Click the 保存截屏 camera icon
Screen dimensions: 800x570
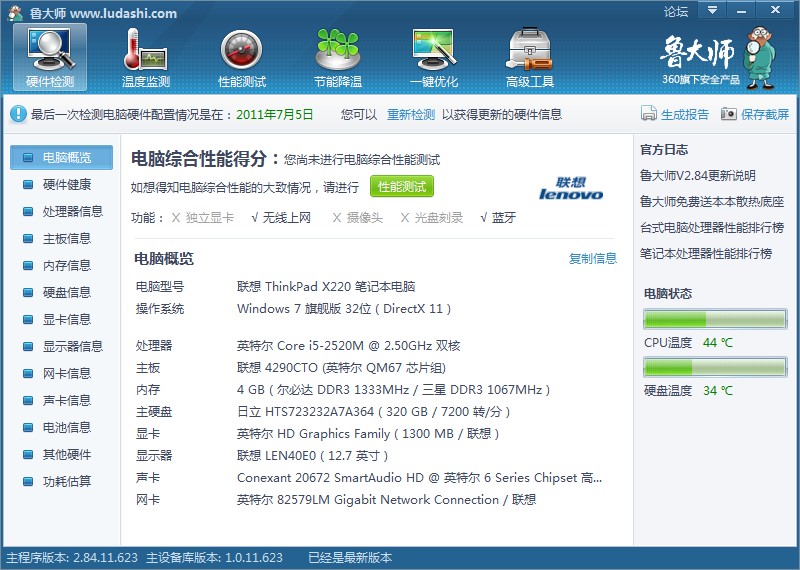click(729, 113)
